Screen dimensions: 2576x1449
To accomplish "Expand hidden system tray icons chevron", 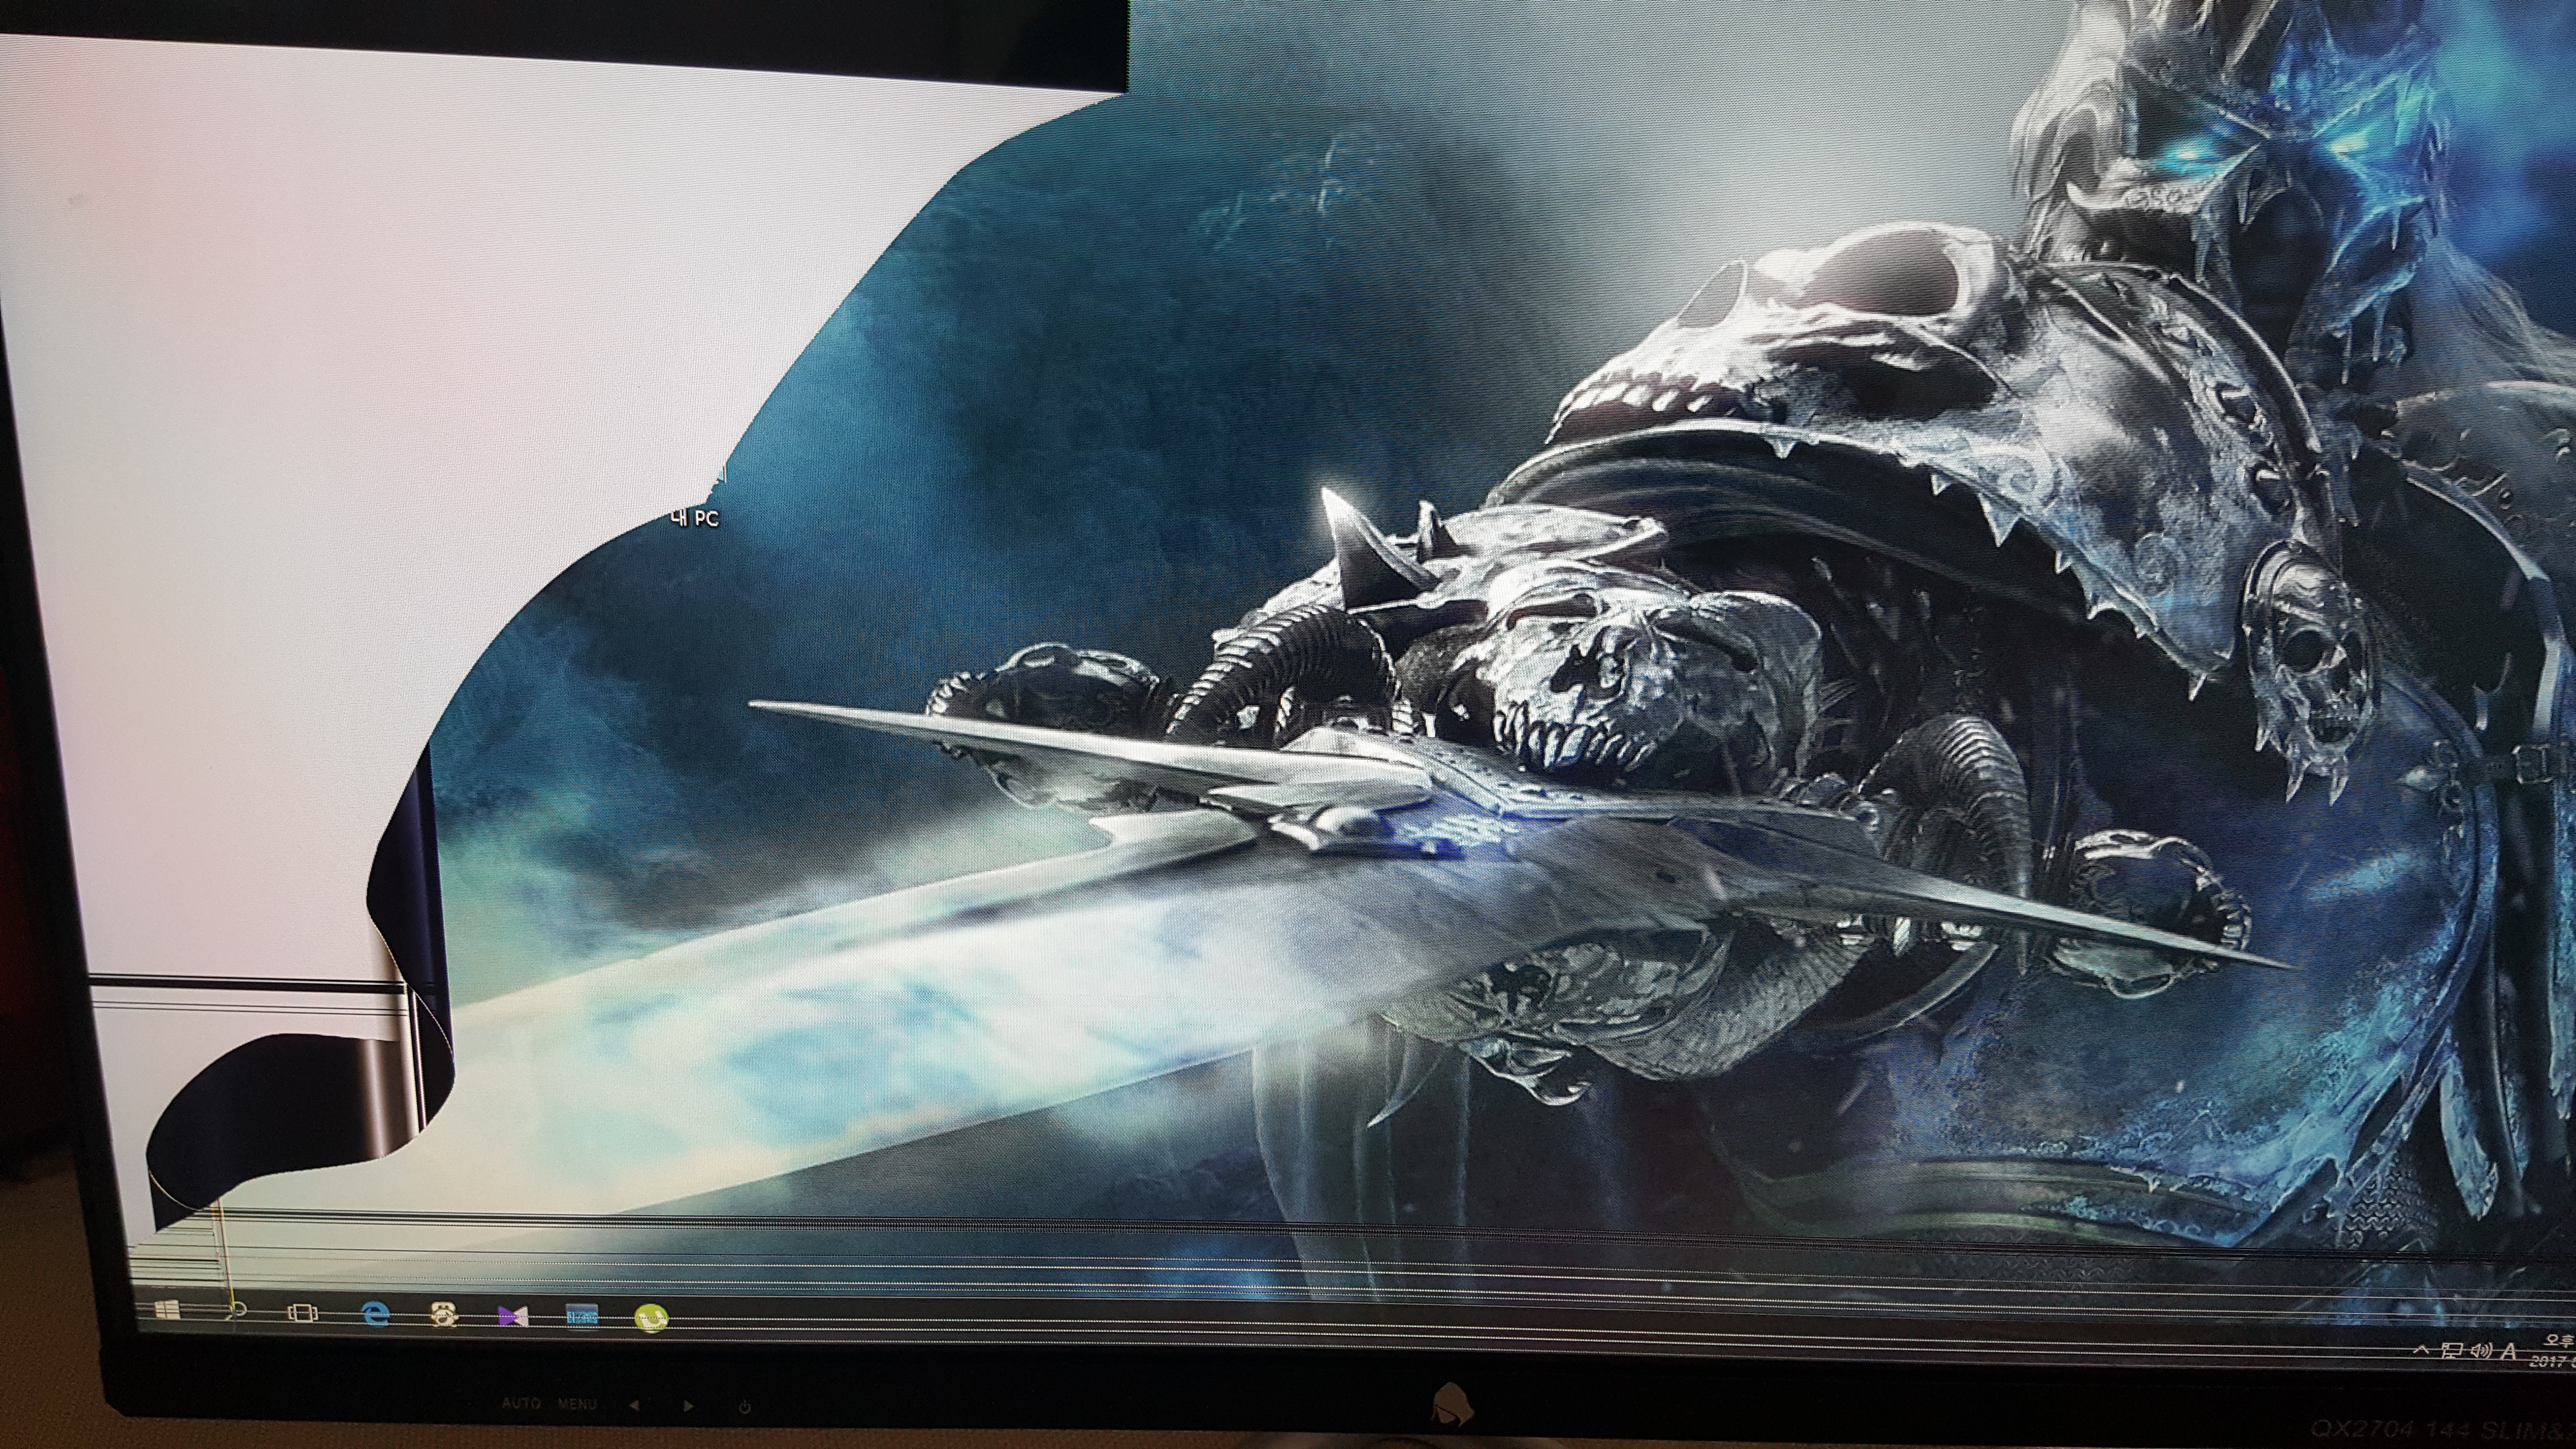I will (2421, 1350).
